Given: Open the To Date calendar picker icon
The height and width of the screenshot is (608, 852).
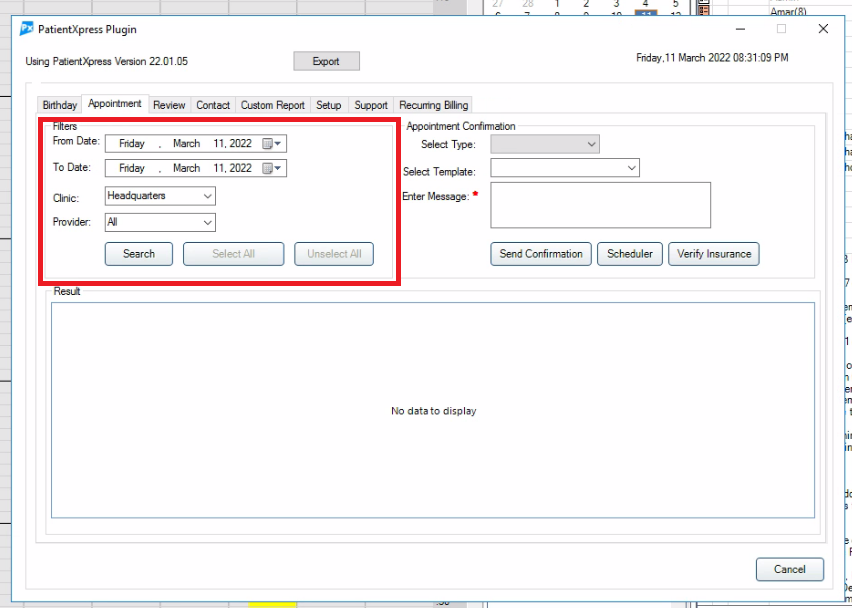Looking at the screenshot, I should [x=268, y=169].
